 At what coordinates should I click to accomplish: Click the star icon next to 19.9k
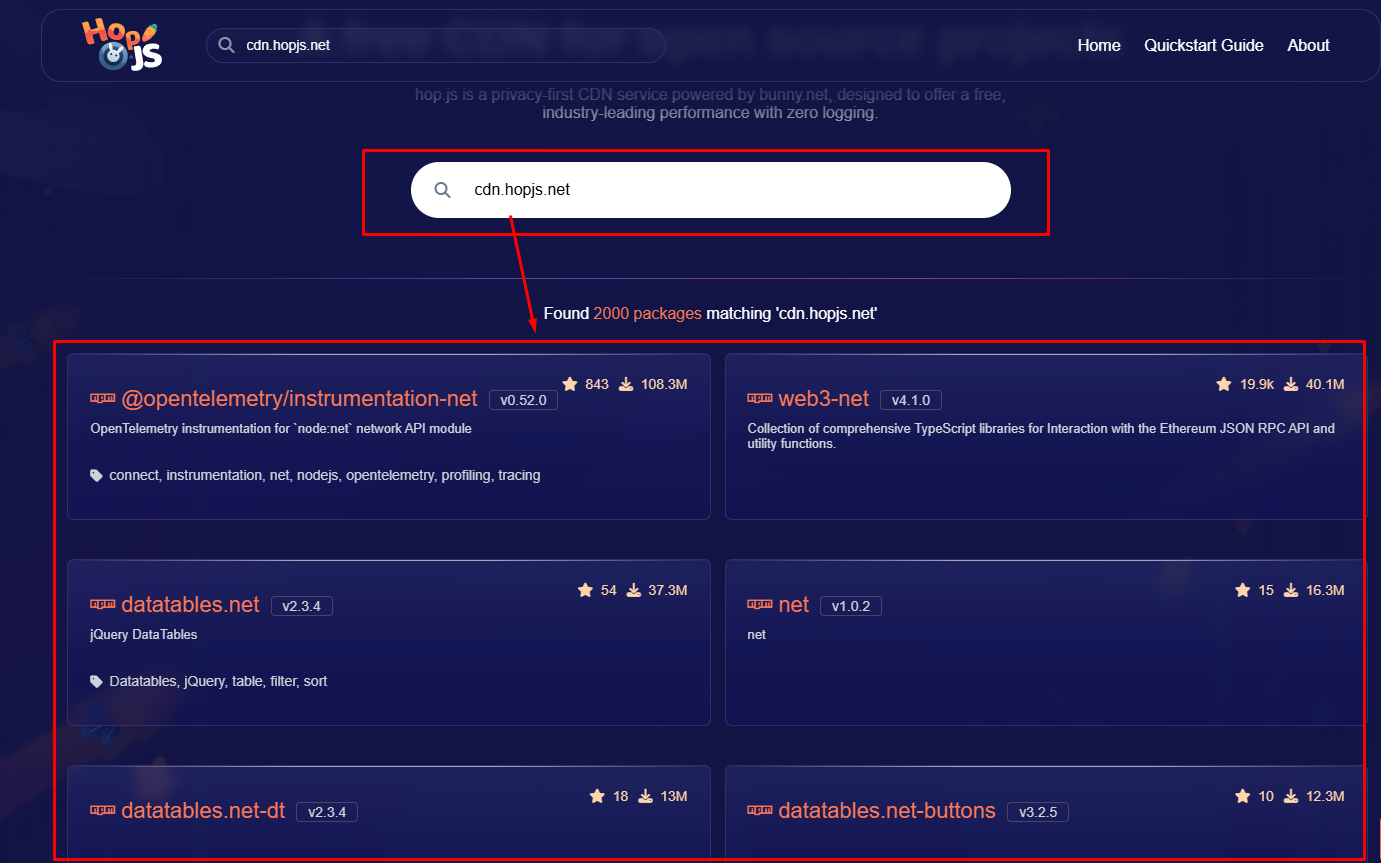(1223, 384)
